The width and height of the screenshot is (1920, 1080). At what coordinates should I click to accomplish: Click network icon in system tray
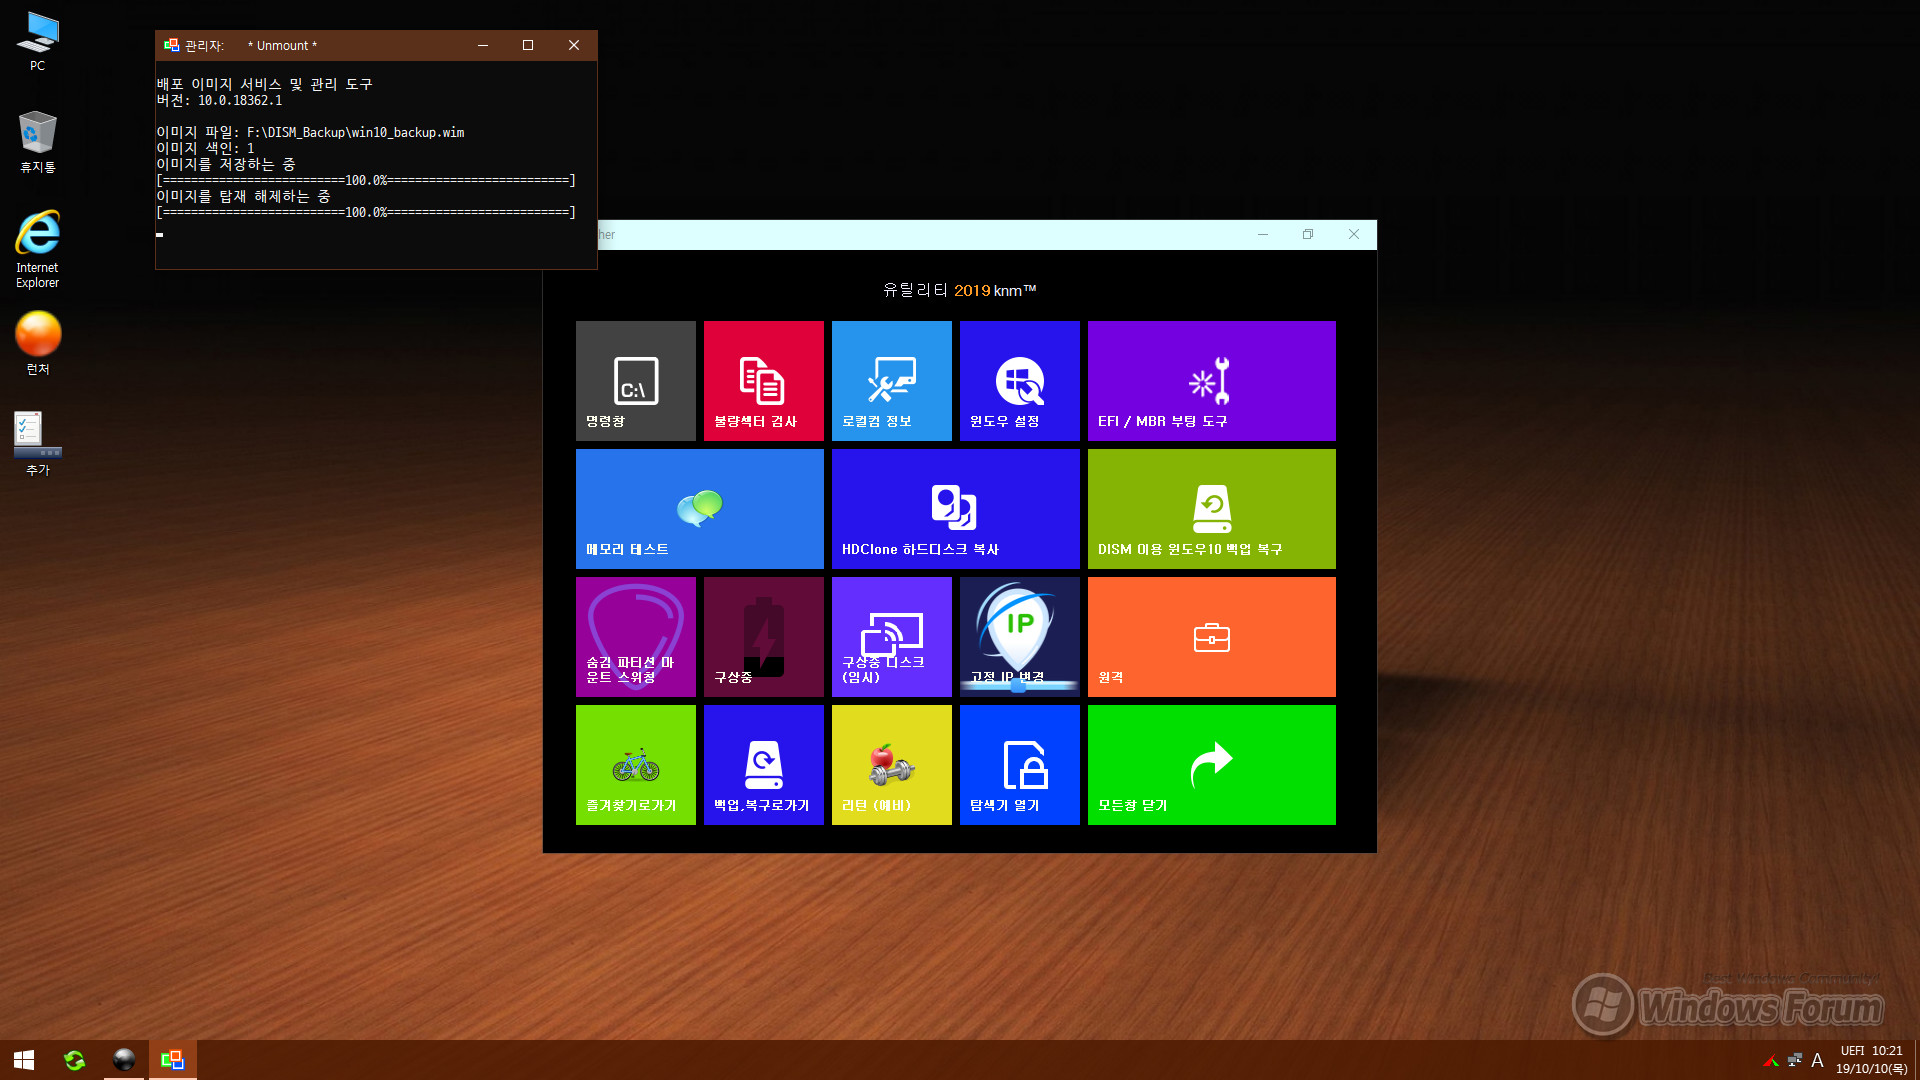(x=1795, y=1060)
